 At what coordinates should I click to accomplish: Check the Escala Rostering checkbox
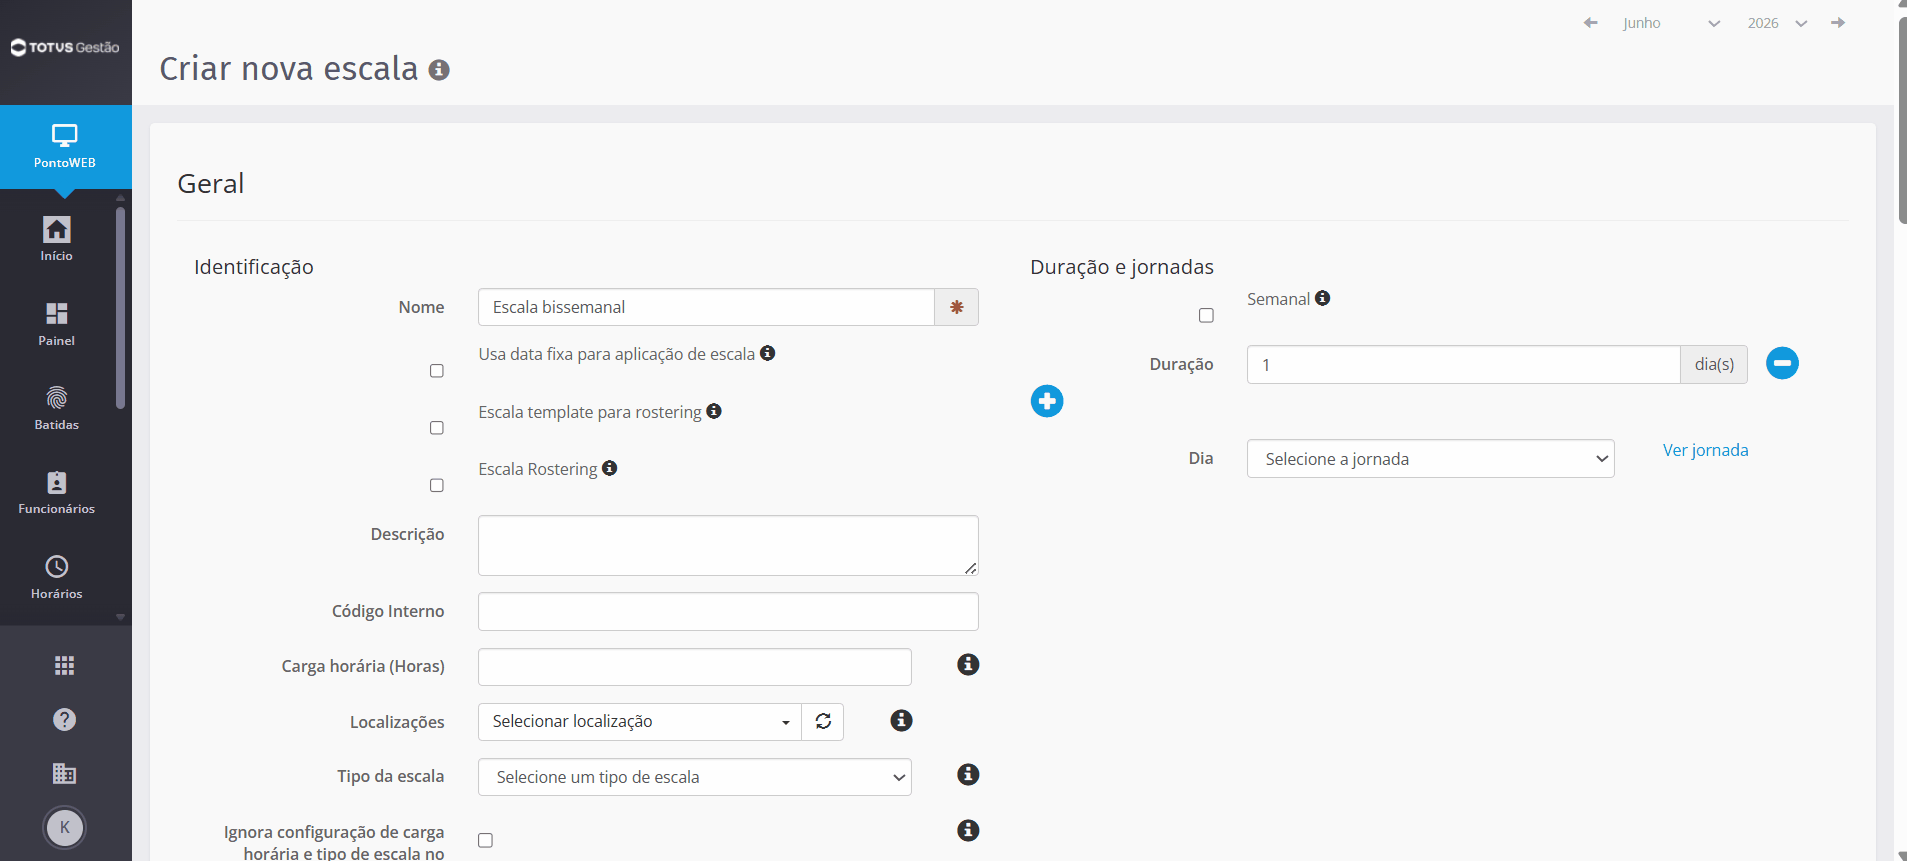437,485
